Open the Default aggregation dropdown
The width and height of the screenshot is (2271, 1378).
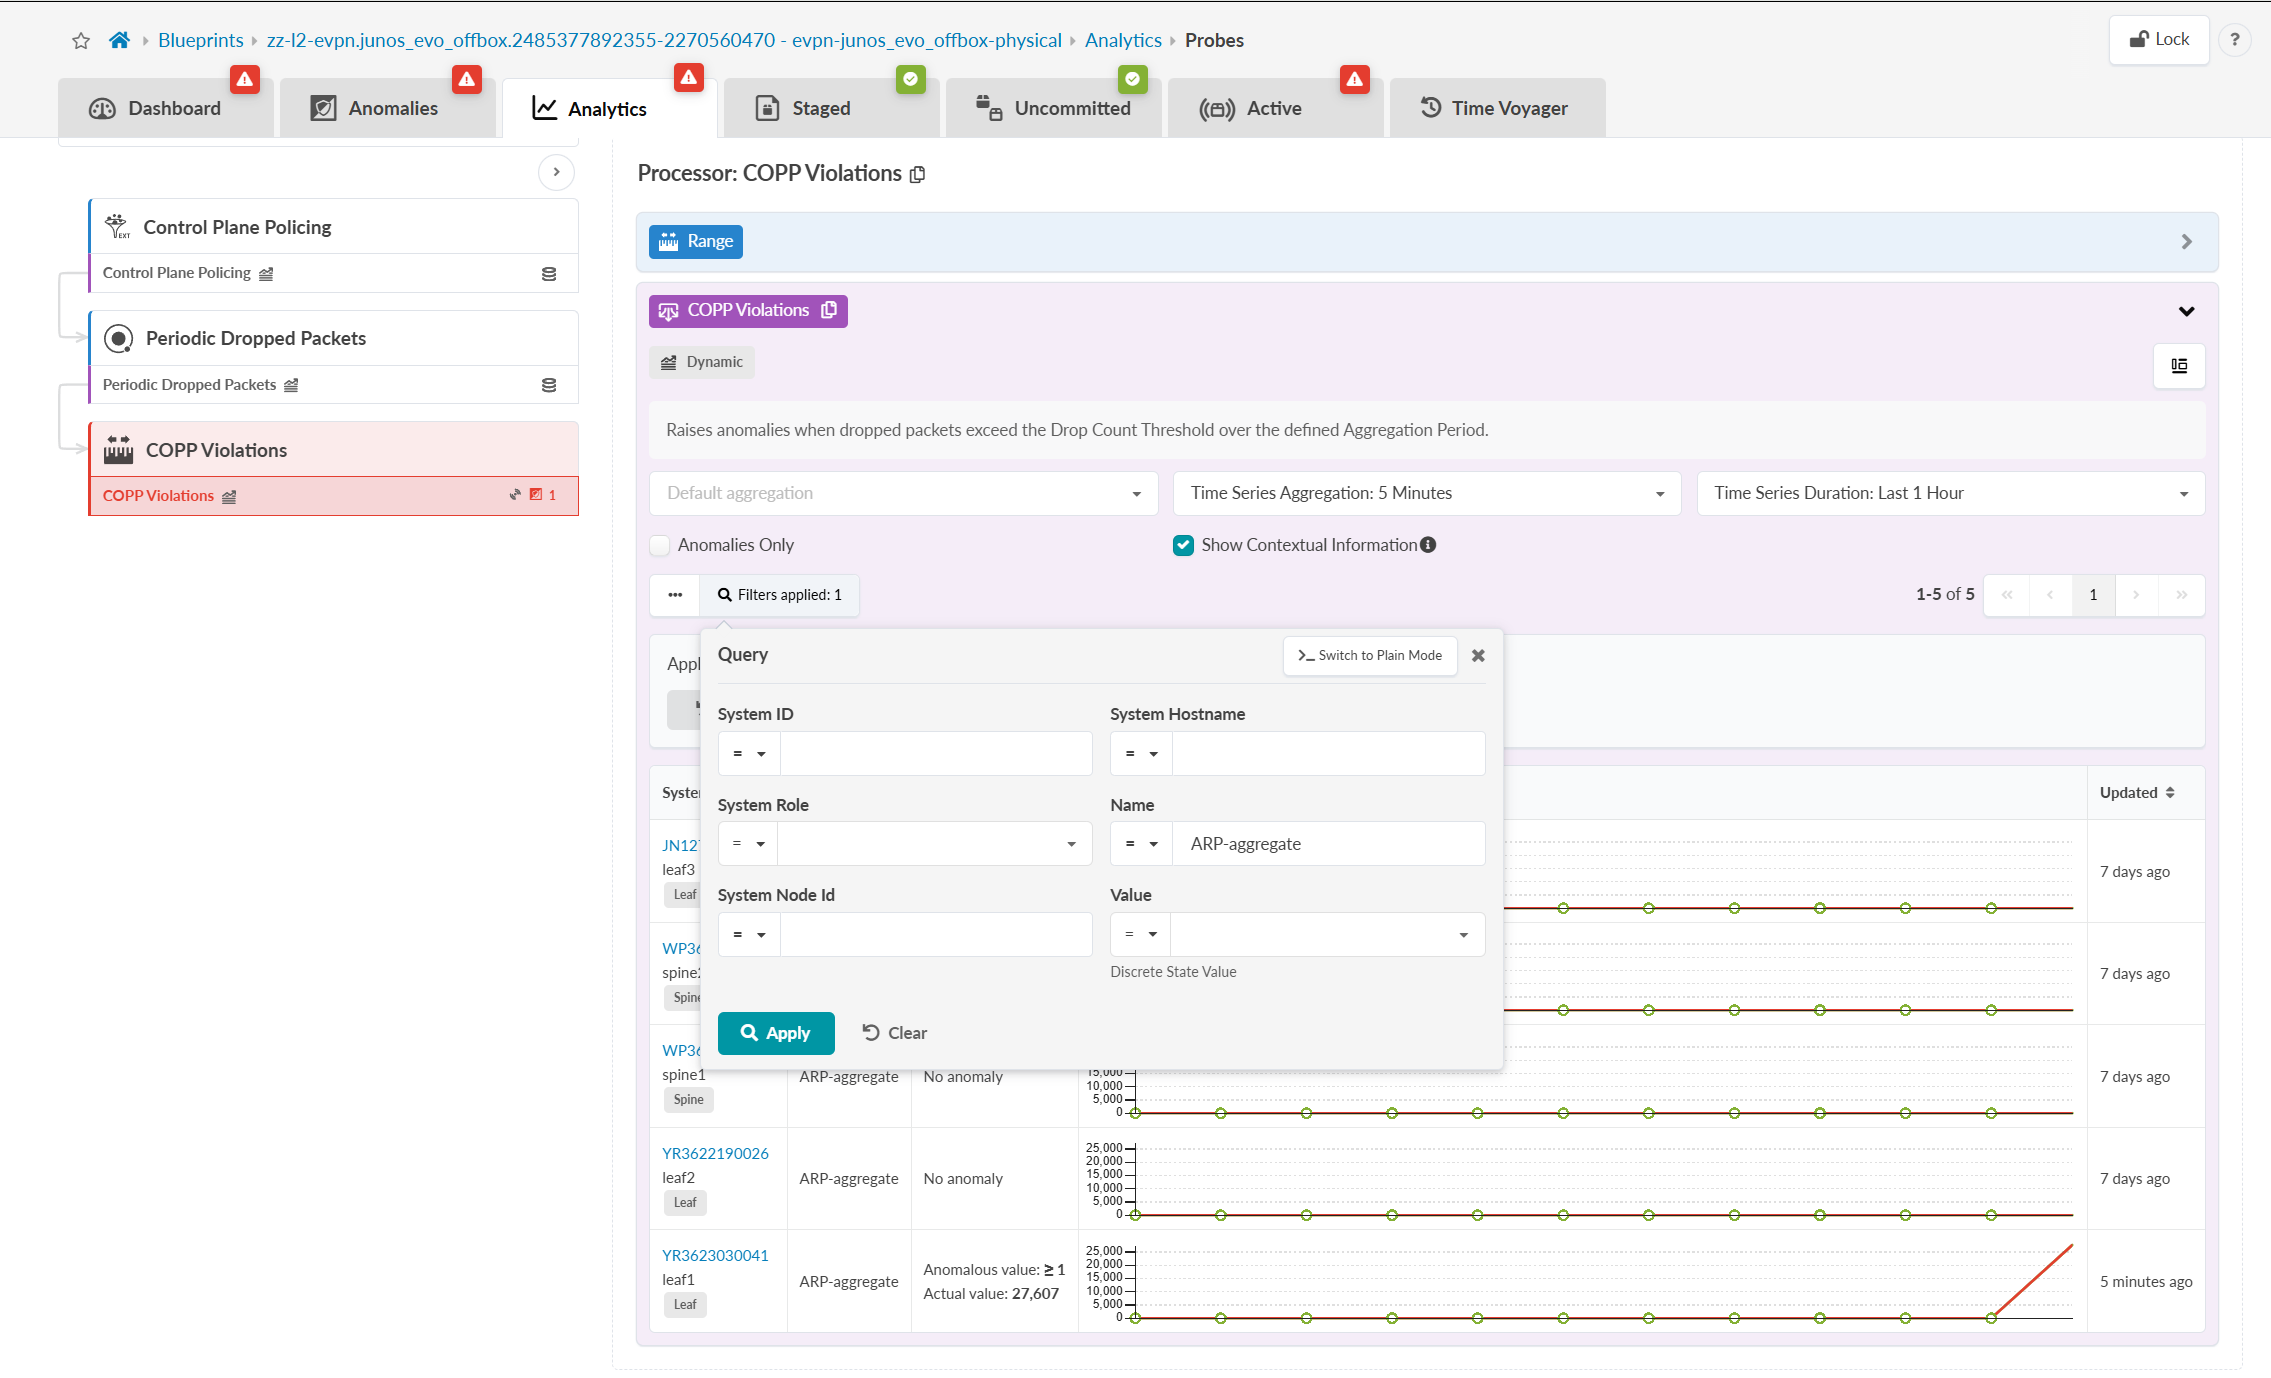pyautogui.click(x=903, y=493)
